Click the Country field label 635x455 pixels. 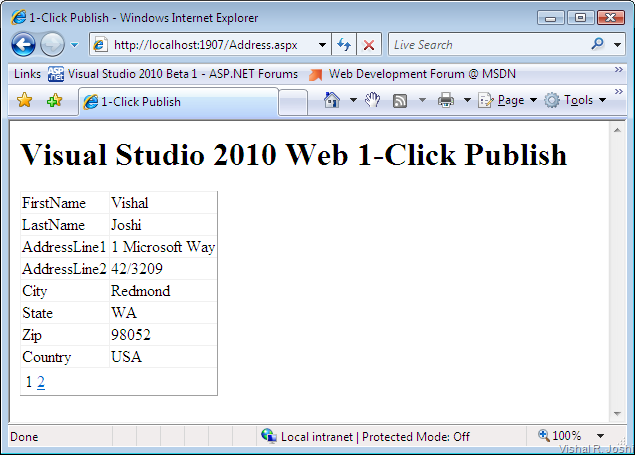click(x=47, y=357)
